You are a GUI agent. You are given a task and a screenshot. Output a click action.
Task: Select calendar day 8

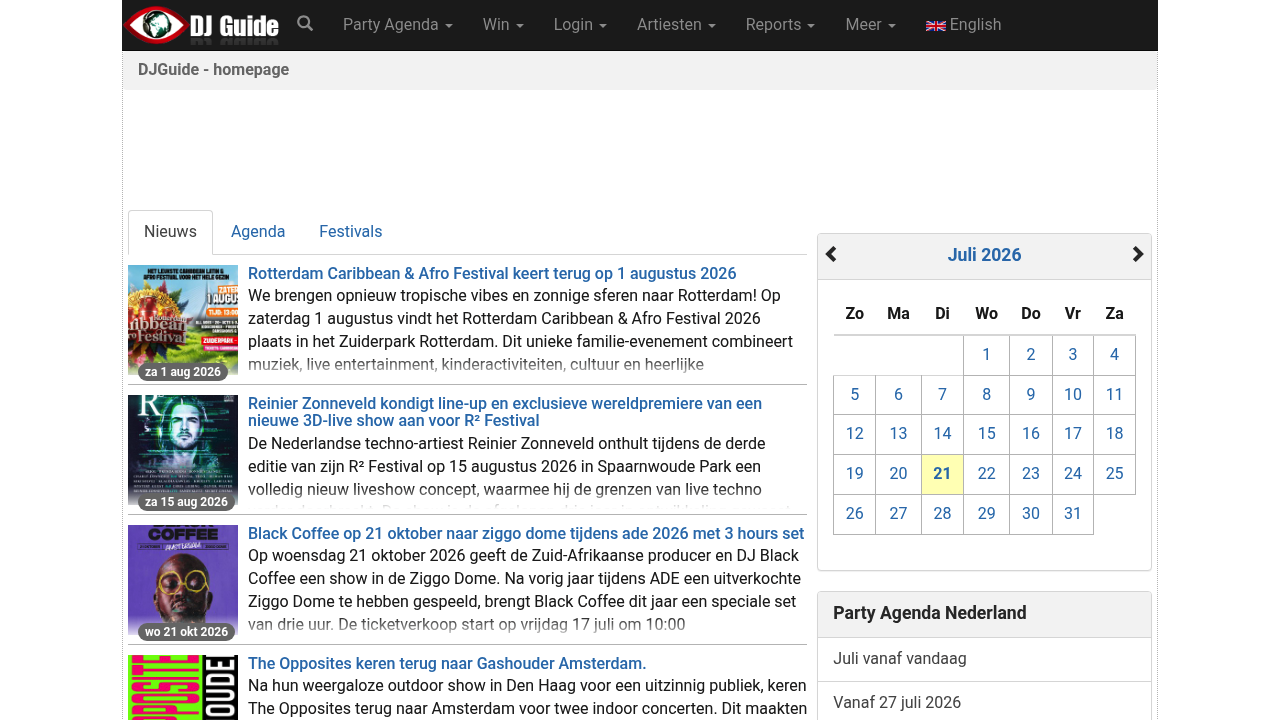coord(986,395)
